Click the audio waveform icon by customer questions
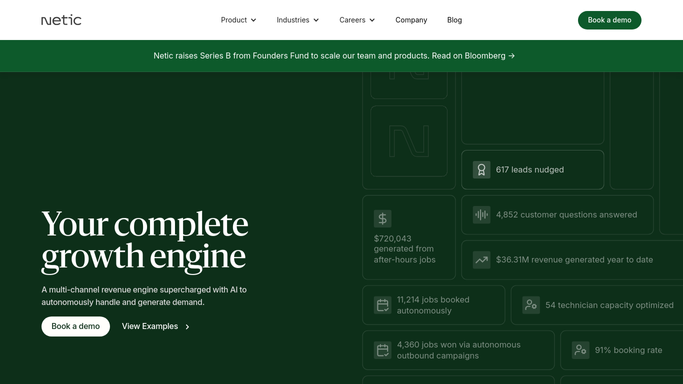Viewport: 683px width, 384px height. pyautogui.click(x=481, y=215)
